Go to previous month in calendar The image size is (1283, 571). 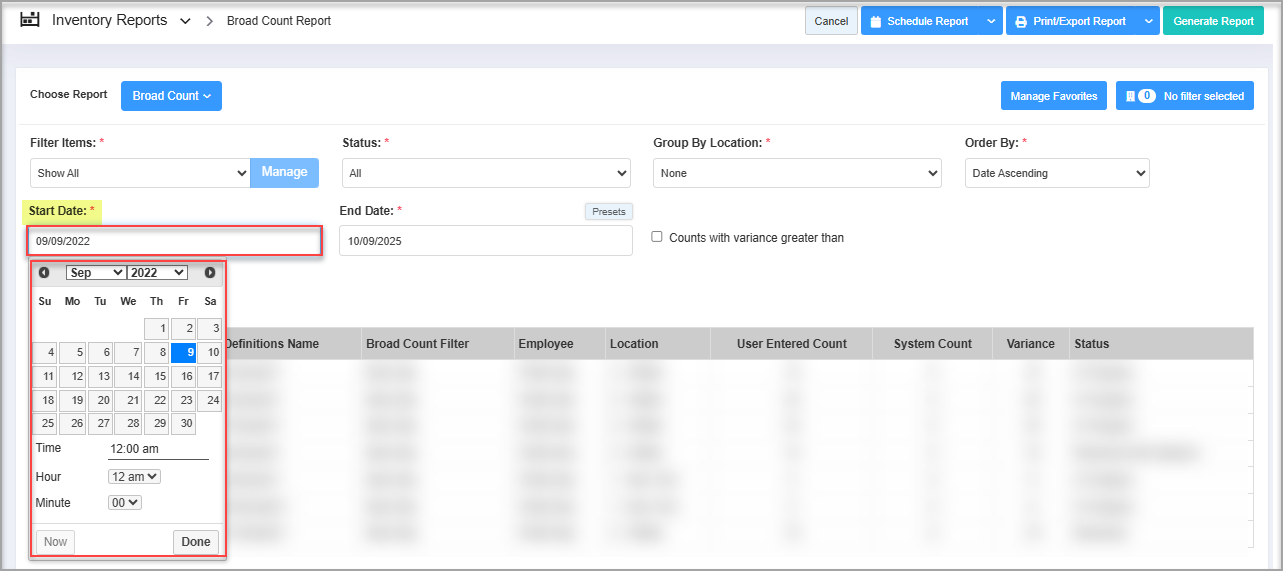coord(44,273)
